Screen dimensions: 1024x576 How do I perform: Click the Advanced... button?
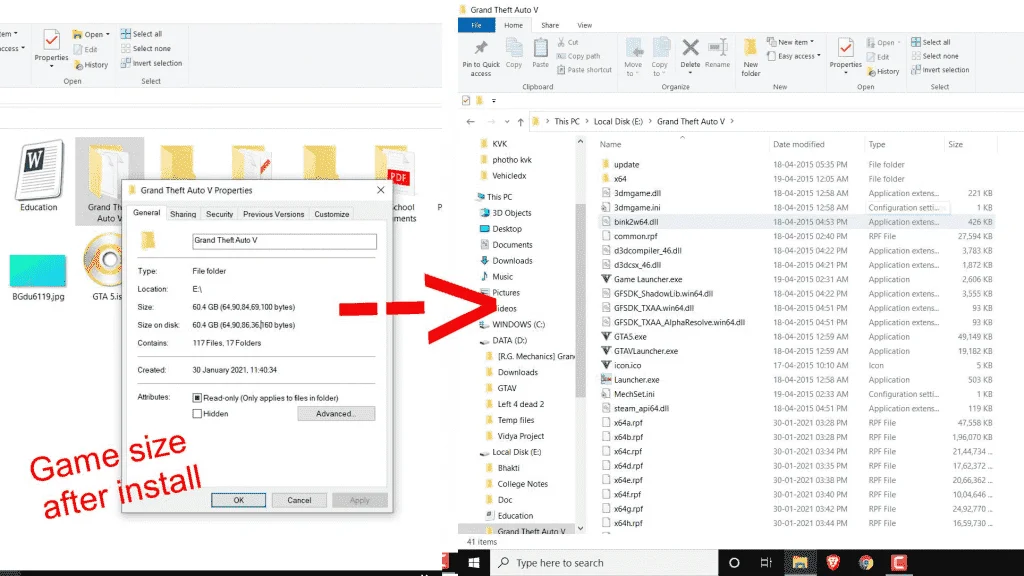pos(336,413)
